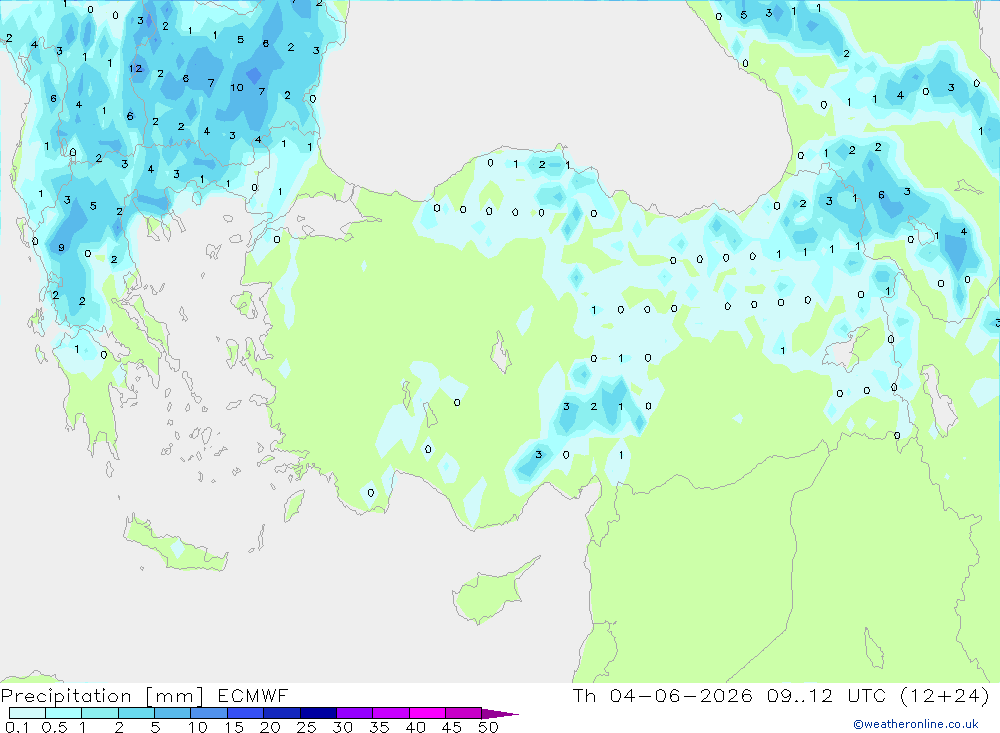Click the legend label "0.5"
Screen dimensions: 1000x733
(x=54, y=727)
